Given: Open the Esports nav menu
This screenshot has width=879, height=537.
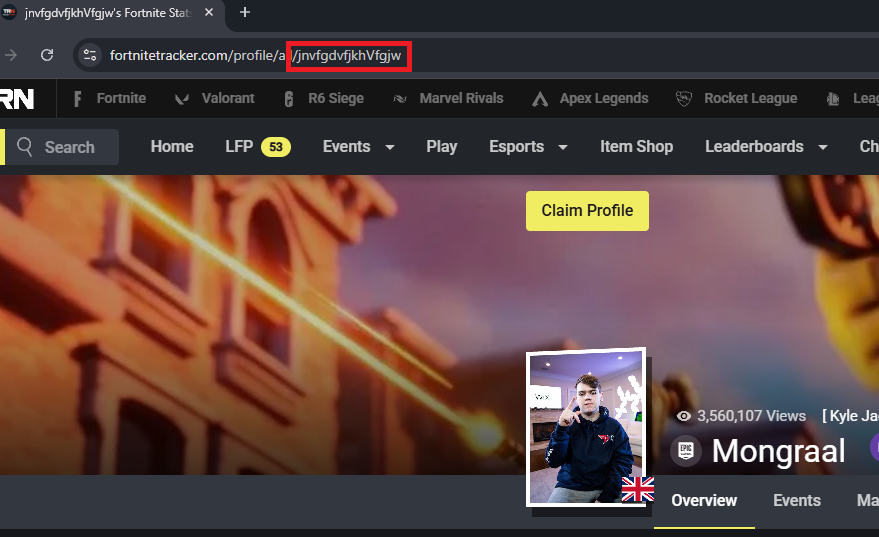Looking at the screenshot, I should (516, 147).
